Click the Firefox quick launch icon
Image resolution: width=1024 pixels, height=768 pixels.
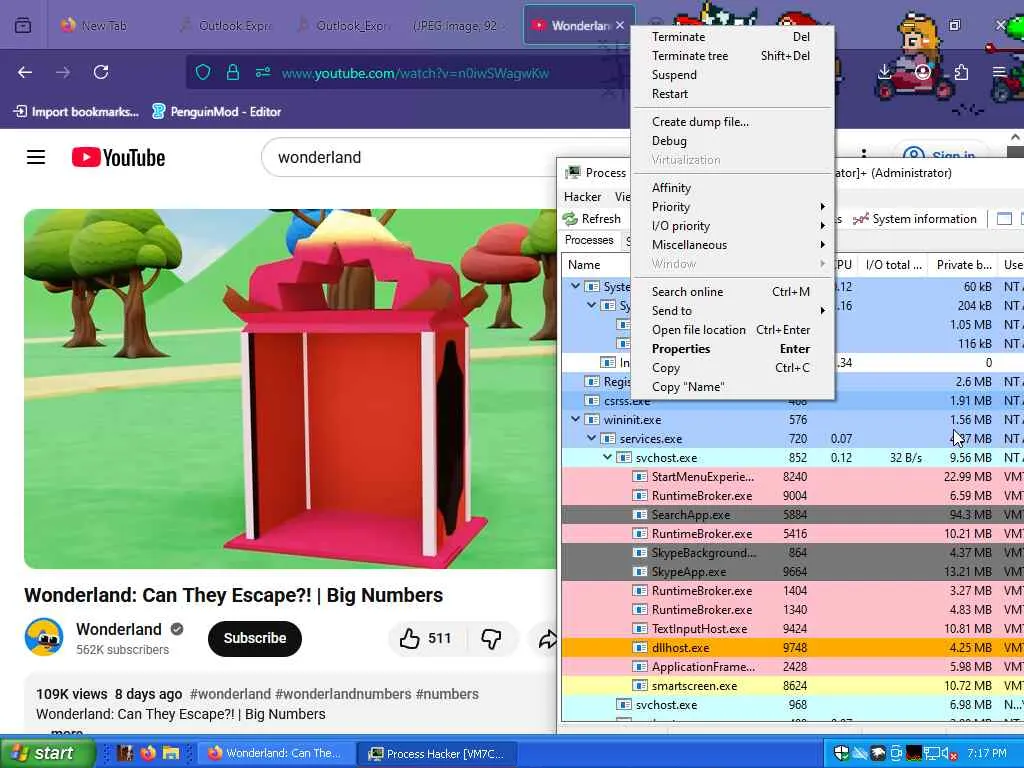tap(148, 753)
